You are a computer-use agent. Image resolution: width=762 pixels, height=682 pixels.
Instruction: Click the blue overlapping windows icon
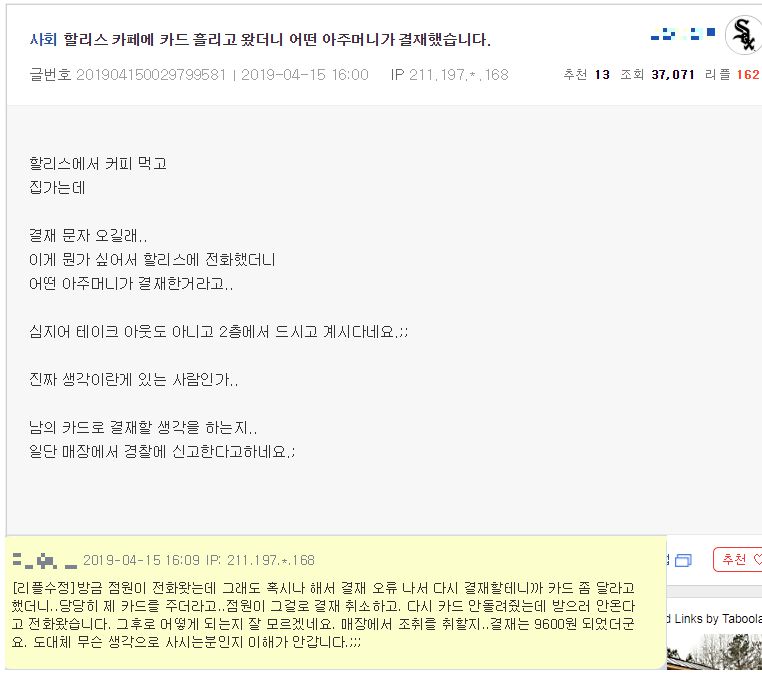coord(683,560)
